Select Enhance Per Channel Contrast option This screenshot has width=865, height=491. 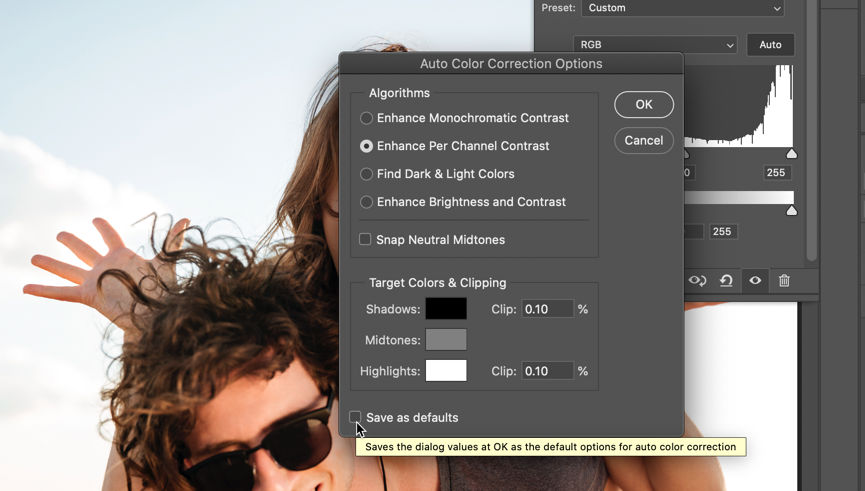[x=366, y=146]
